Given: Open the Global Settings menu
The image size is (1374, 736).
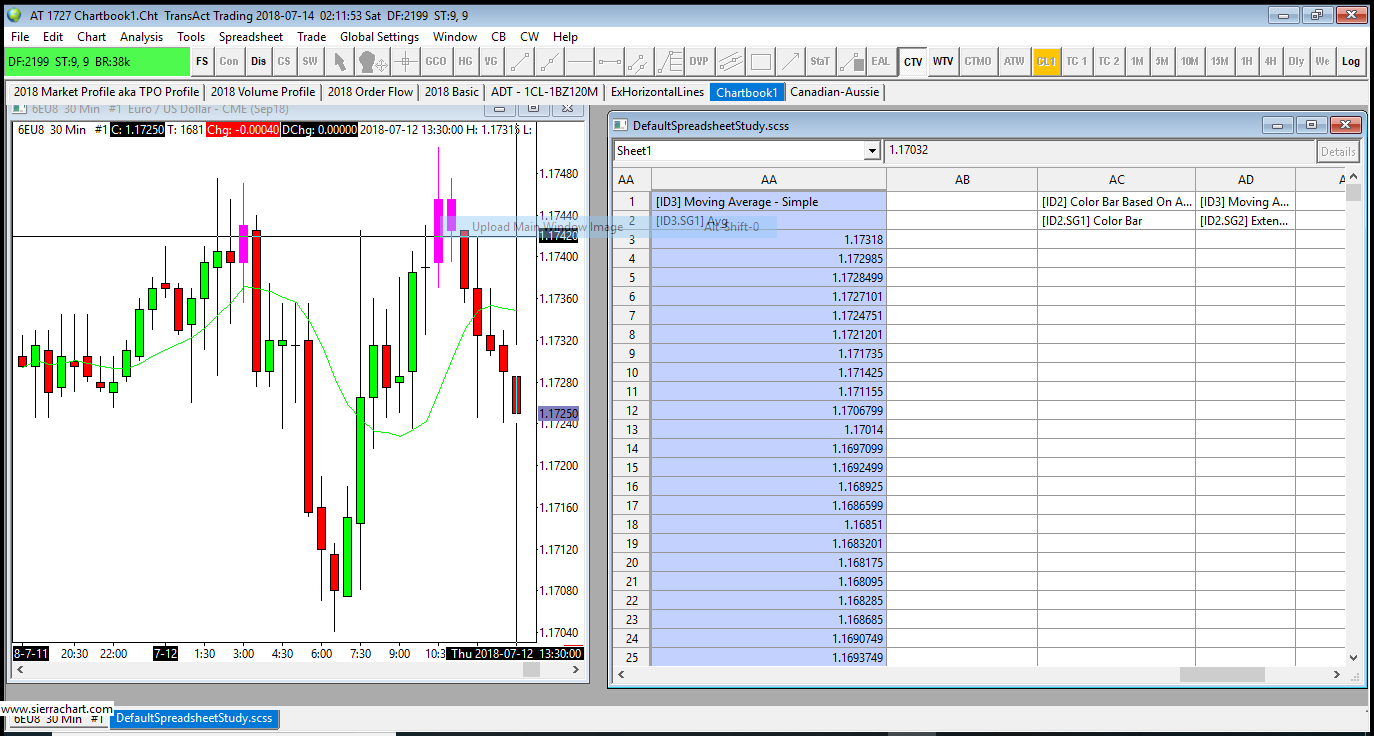Looking at the screenshot, I should pyautogui.click(x=379, y=37).
